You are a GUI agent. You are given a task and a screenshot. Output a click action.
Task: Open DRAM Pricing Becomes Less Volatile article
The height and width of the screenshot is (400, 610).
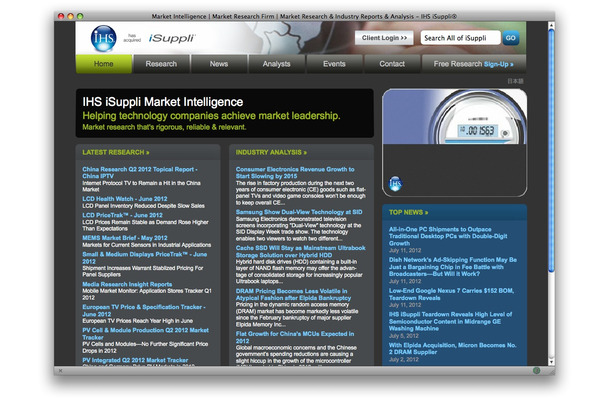293,295
